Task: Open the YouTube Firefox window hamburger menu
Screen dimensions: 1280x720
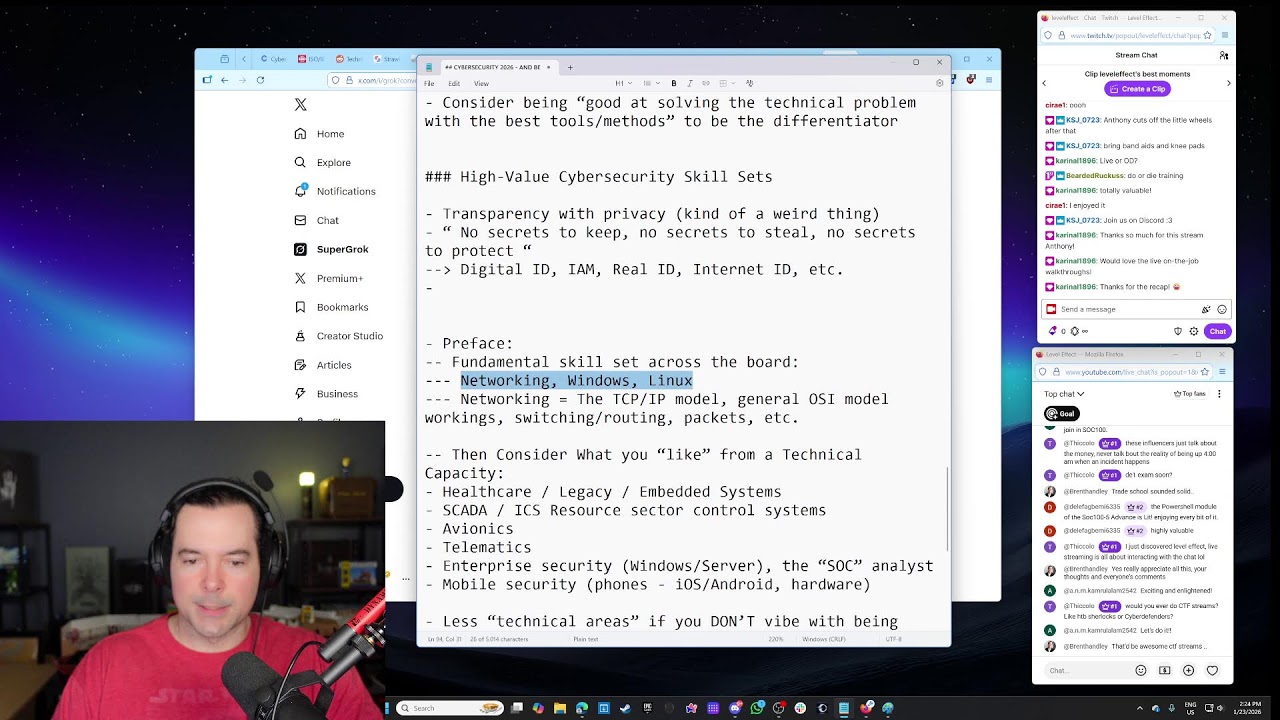Action: pos(1222,372)
